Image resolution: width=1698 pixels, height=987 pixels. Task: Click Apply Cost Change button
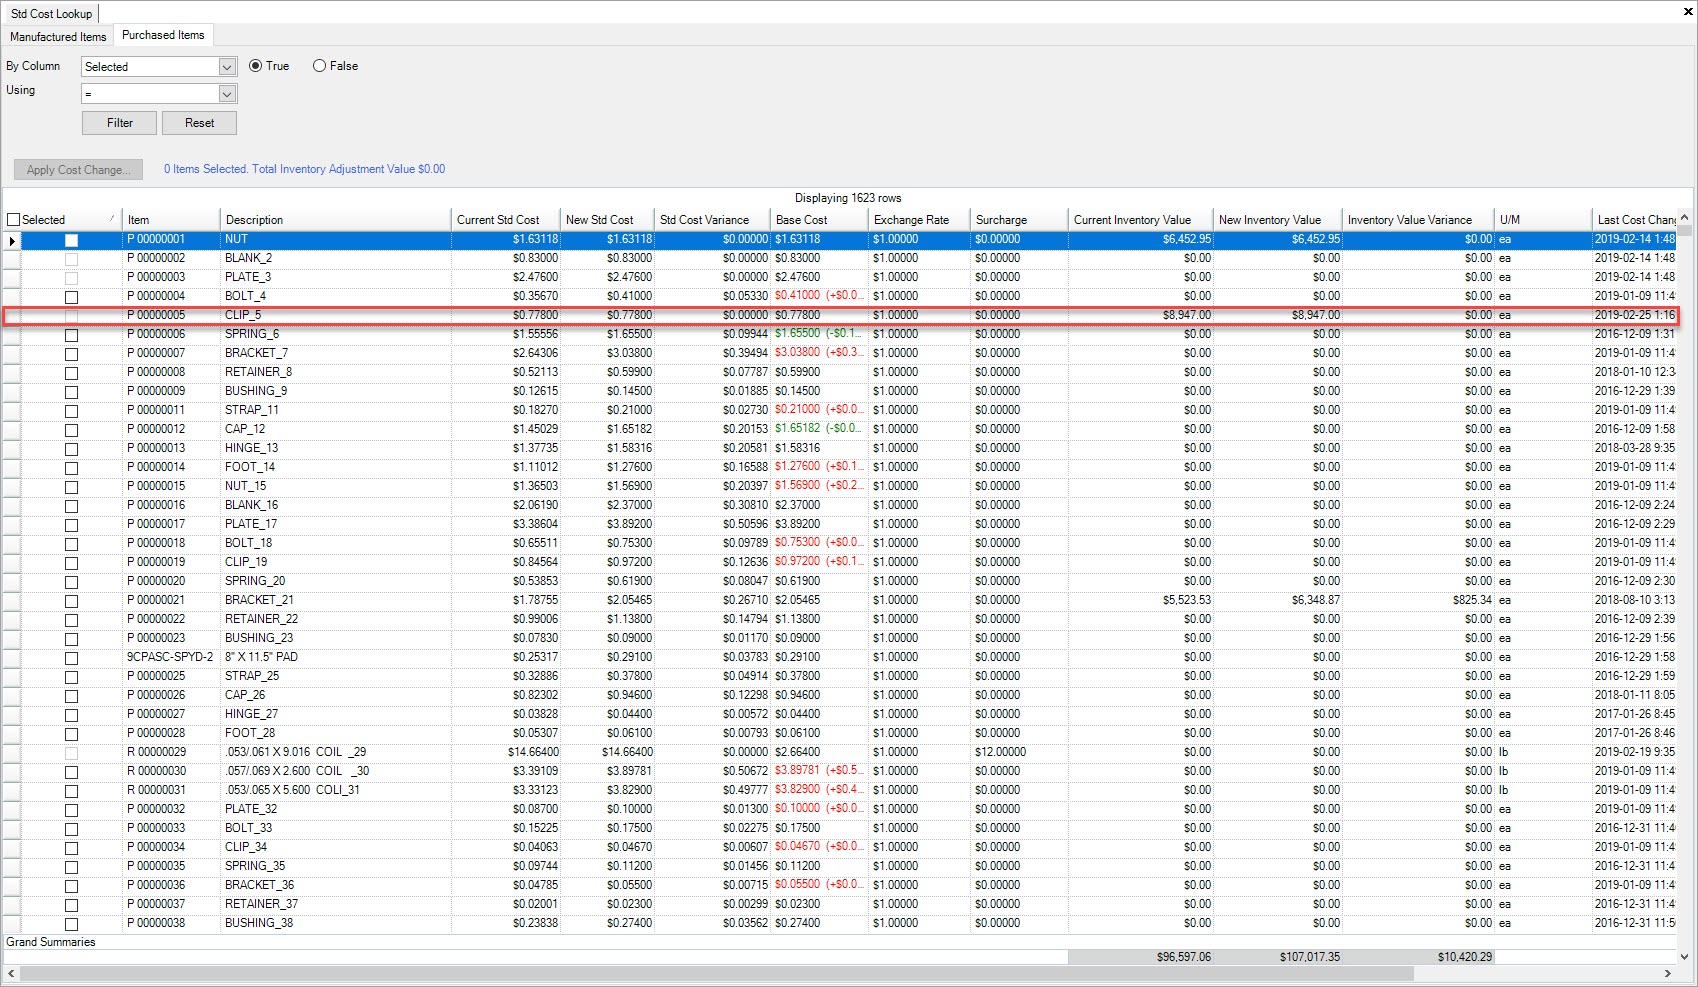(x=78, y=170)
